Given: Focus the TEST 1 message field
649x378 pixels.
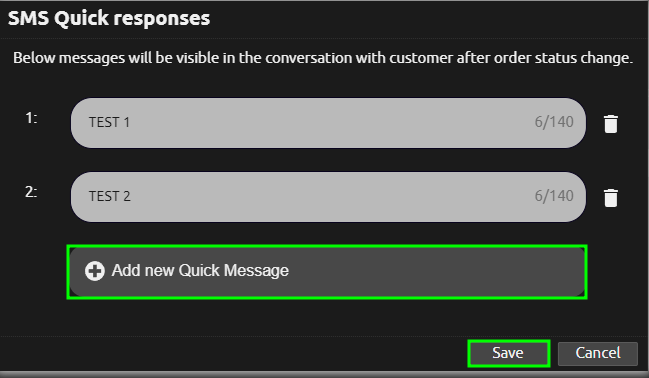Looking at the screenshot, I should pyautogui.click(x=328, y=123).
